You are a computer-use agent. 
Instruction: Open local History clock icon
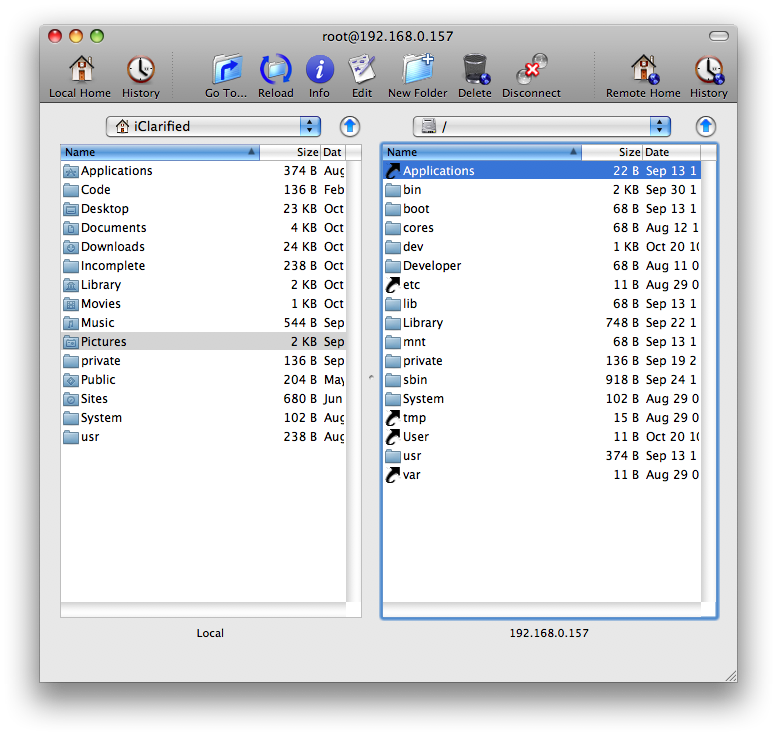(x=140, y=70)
